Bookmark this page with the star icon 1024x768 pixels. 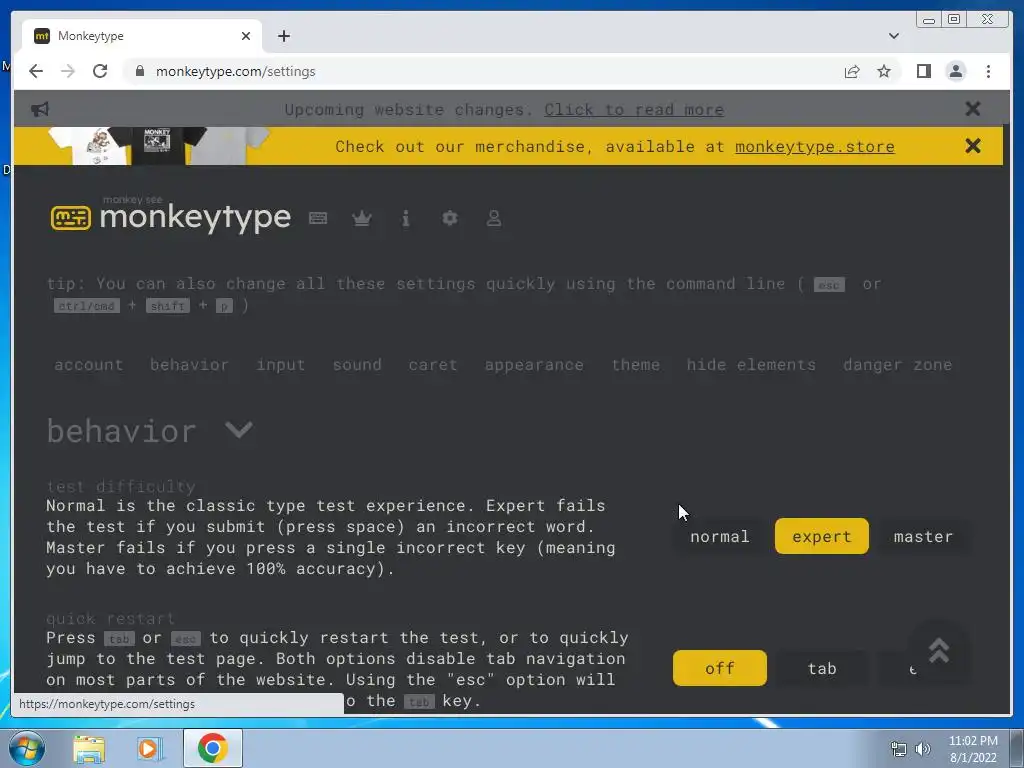tap(884, 71)
